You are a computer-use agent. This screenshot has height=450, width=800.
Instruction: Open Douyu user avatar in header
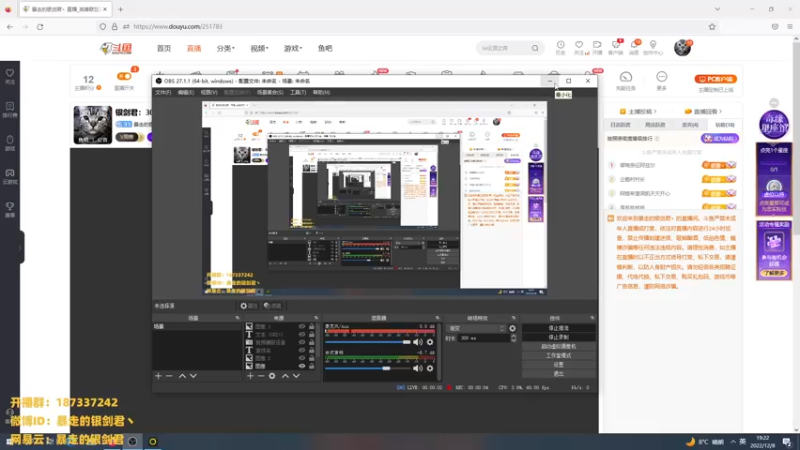[x=682, y=48]
